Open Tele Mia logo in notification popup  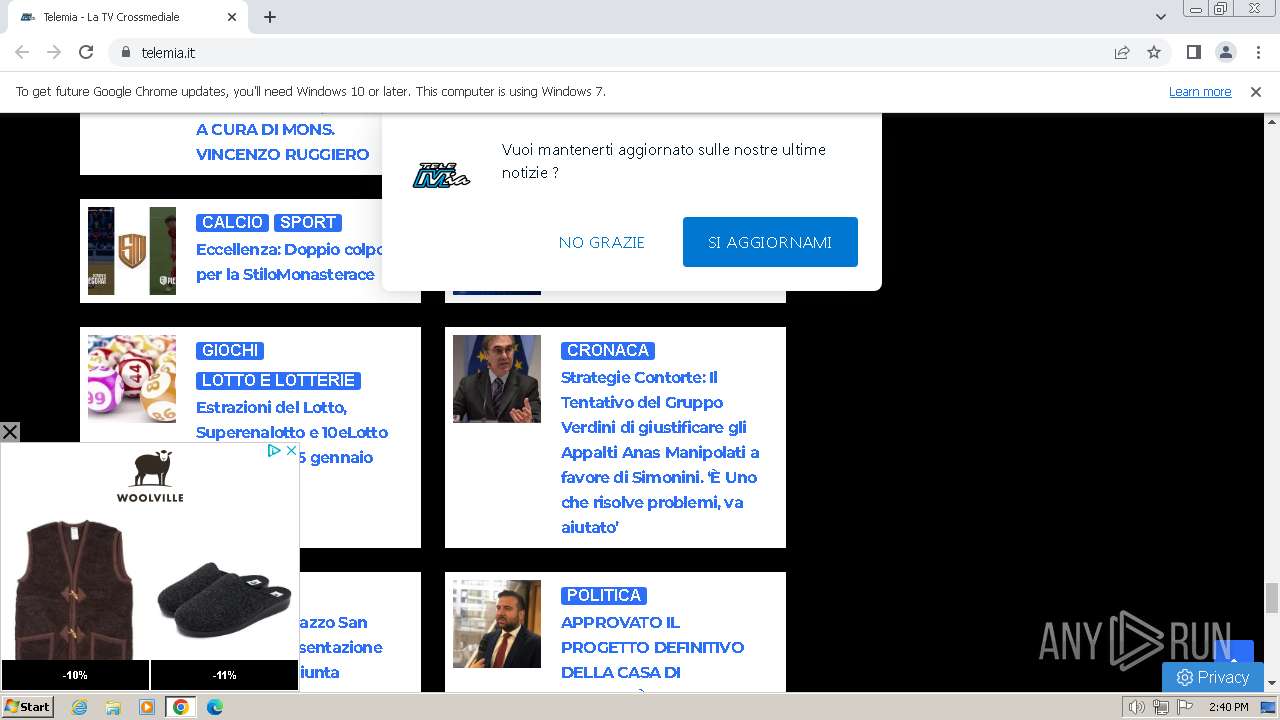point(442,175)
